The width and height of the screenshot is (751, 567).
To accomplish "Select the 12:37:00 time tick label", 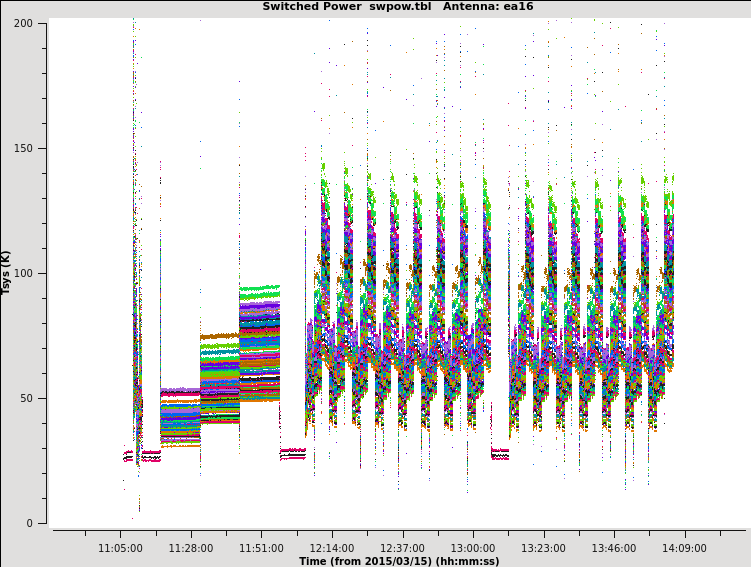I will (x=402, y=548).
